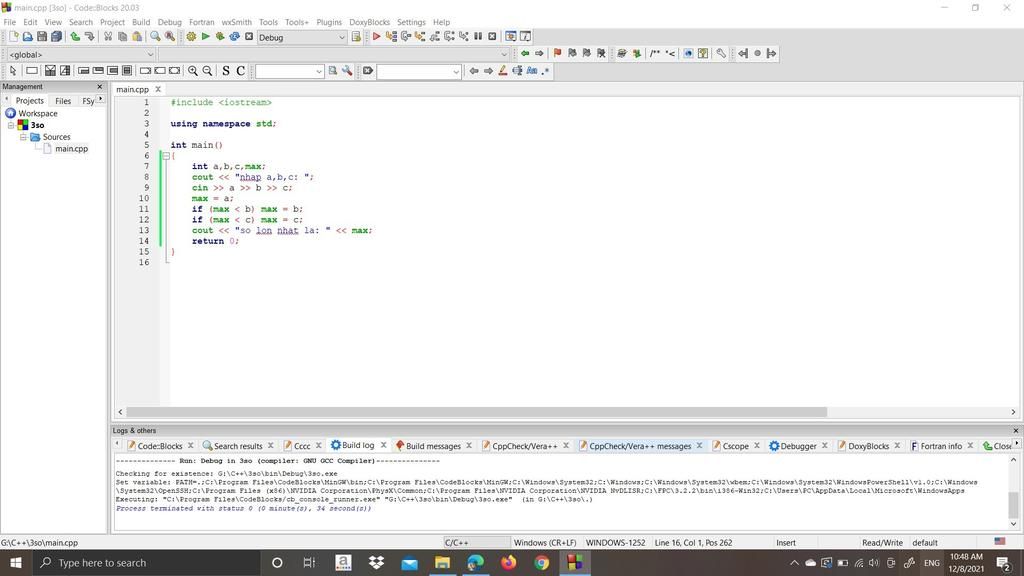The width and height of the screenshot is (1024, 576).
Task: Open Chrome from the taskbar
Action: [541, 562]
